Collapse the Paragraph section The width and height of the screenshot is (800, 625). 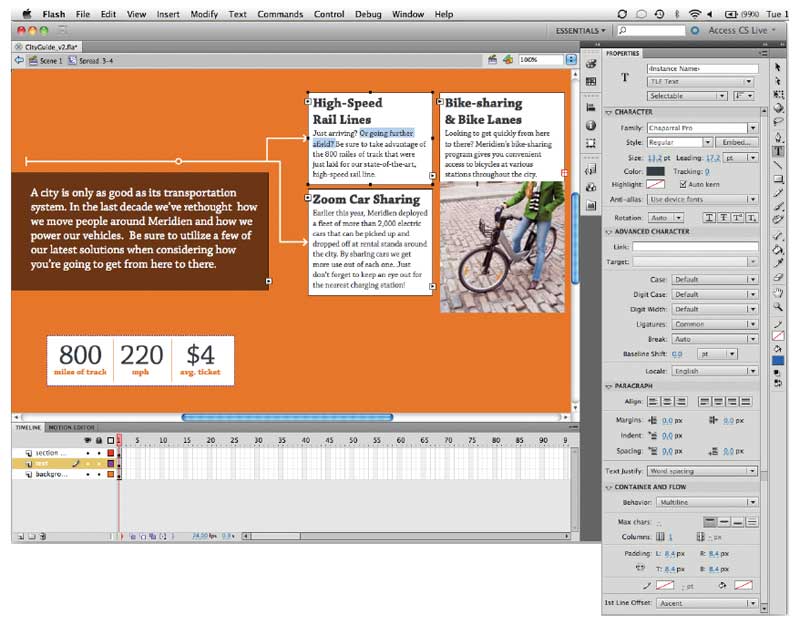tap(609, 386)
